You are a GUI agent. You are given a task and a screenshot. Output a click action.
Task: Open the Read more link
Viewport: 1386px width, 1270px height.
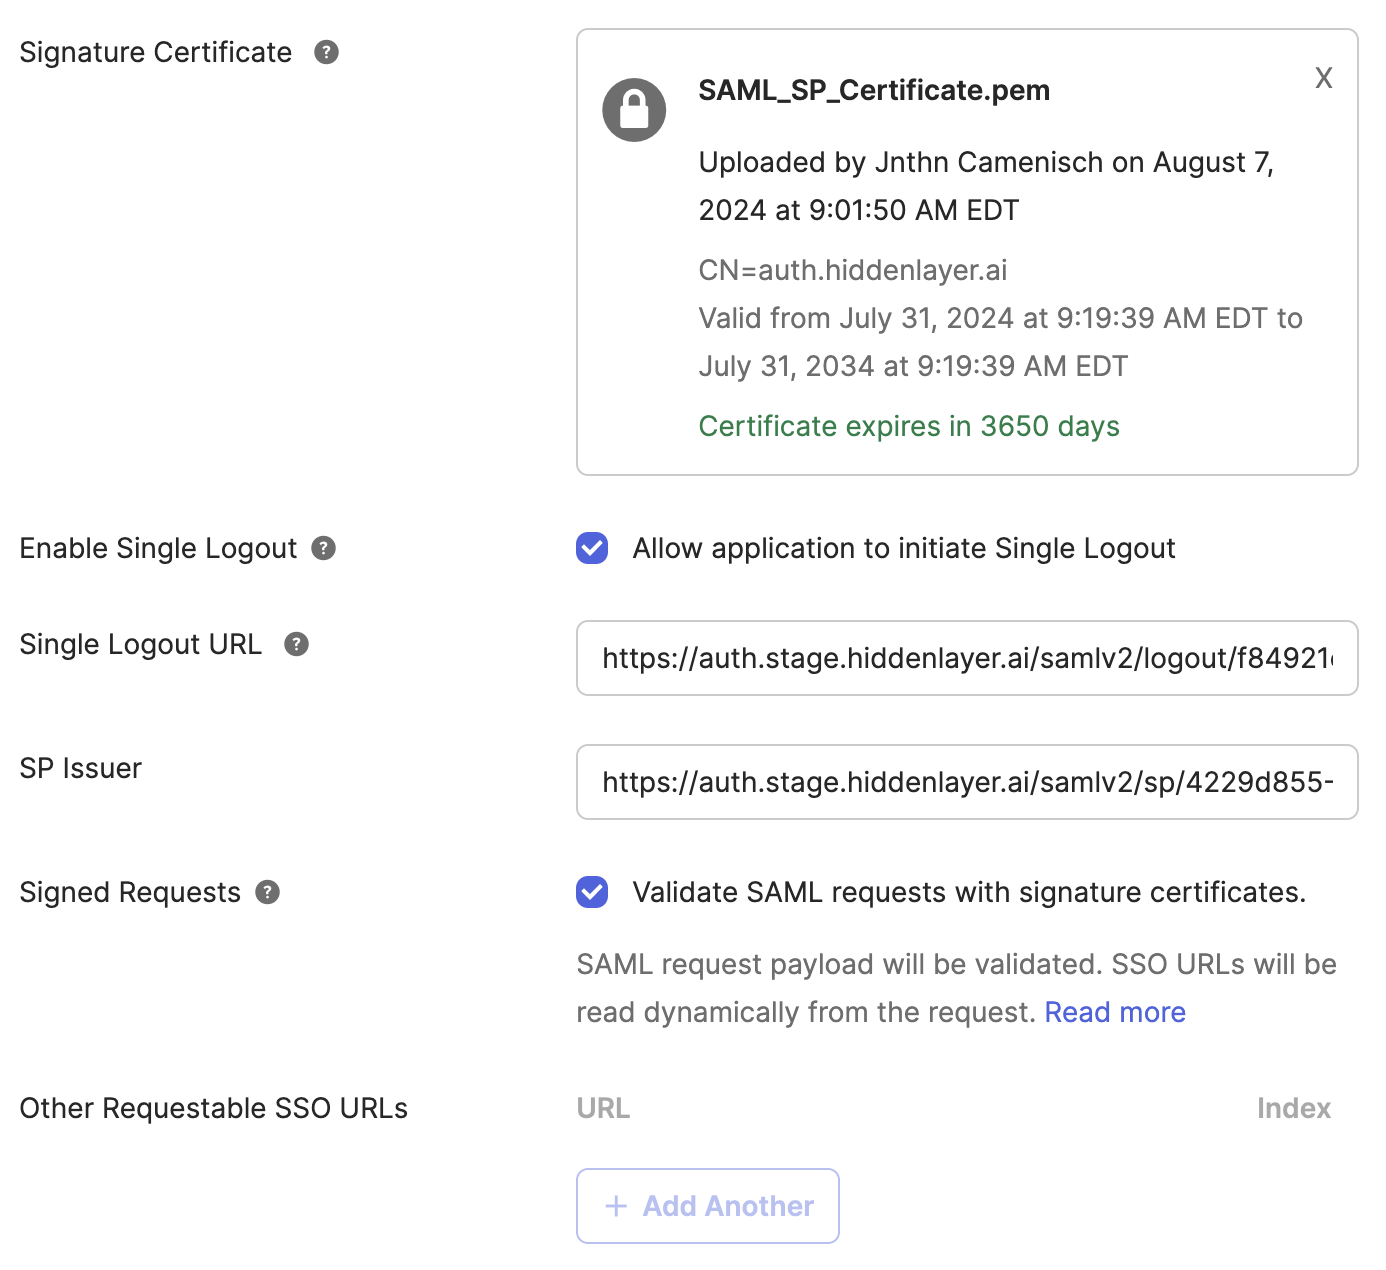tap(1114, 1011)
